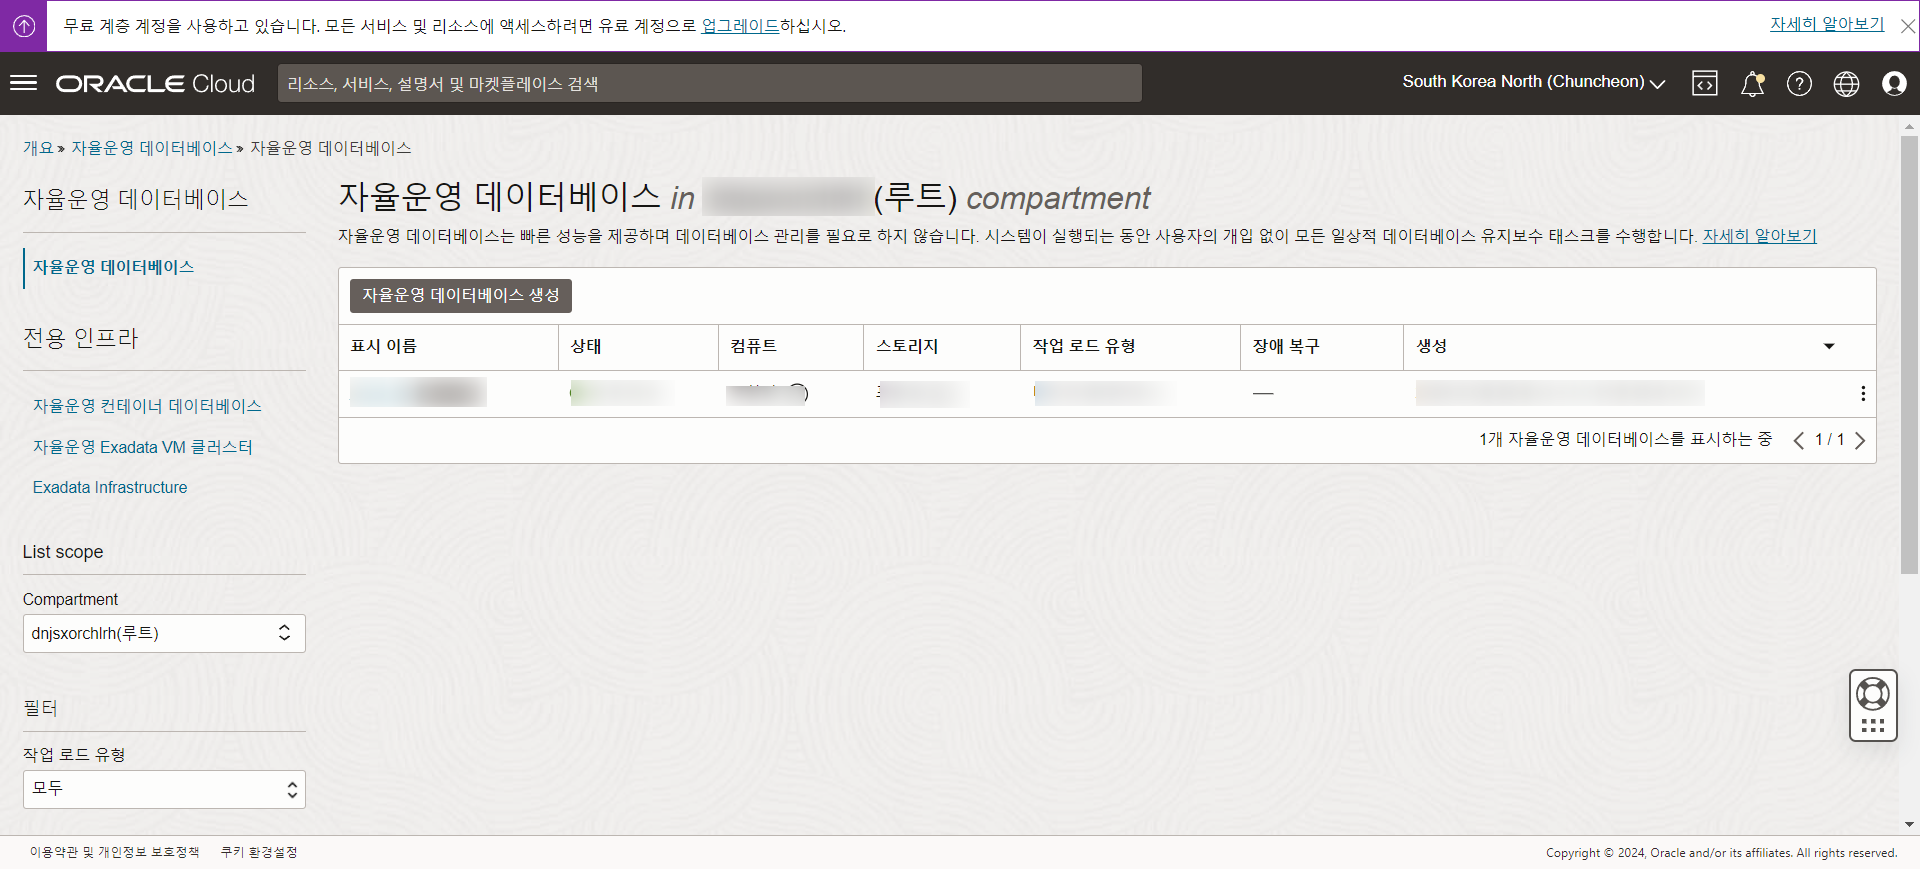Open 이용약관 및 개인정보 보호정책 footer link

[114, 852]
